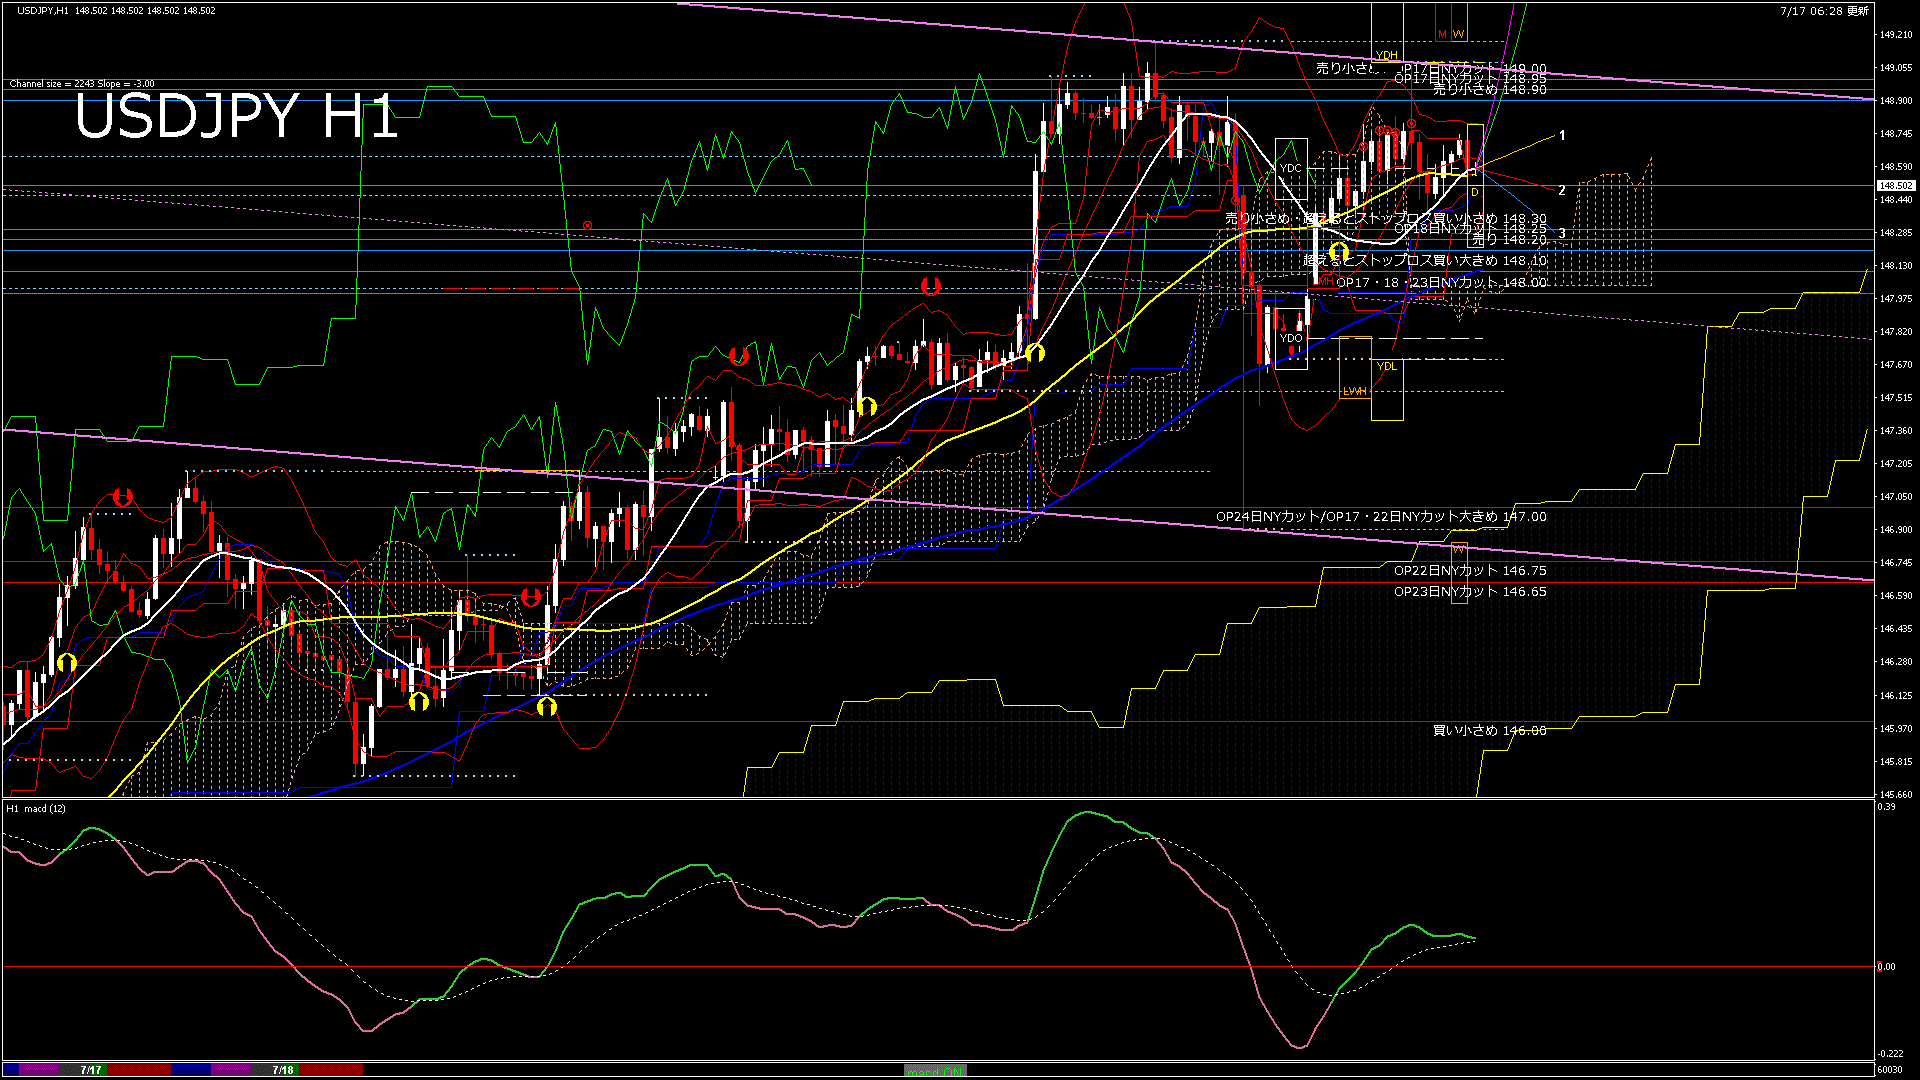Click the 7/17 session marker on timeline

[91, 1070]
